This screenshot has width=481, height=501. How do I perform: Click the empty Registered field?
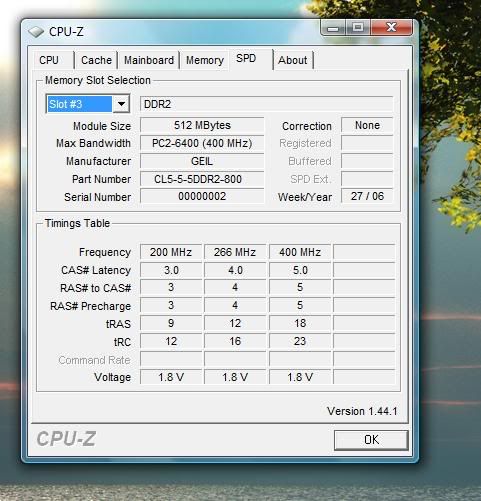[x=367, y=143]
